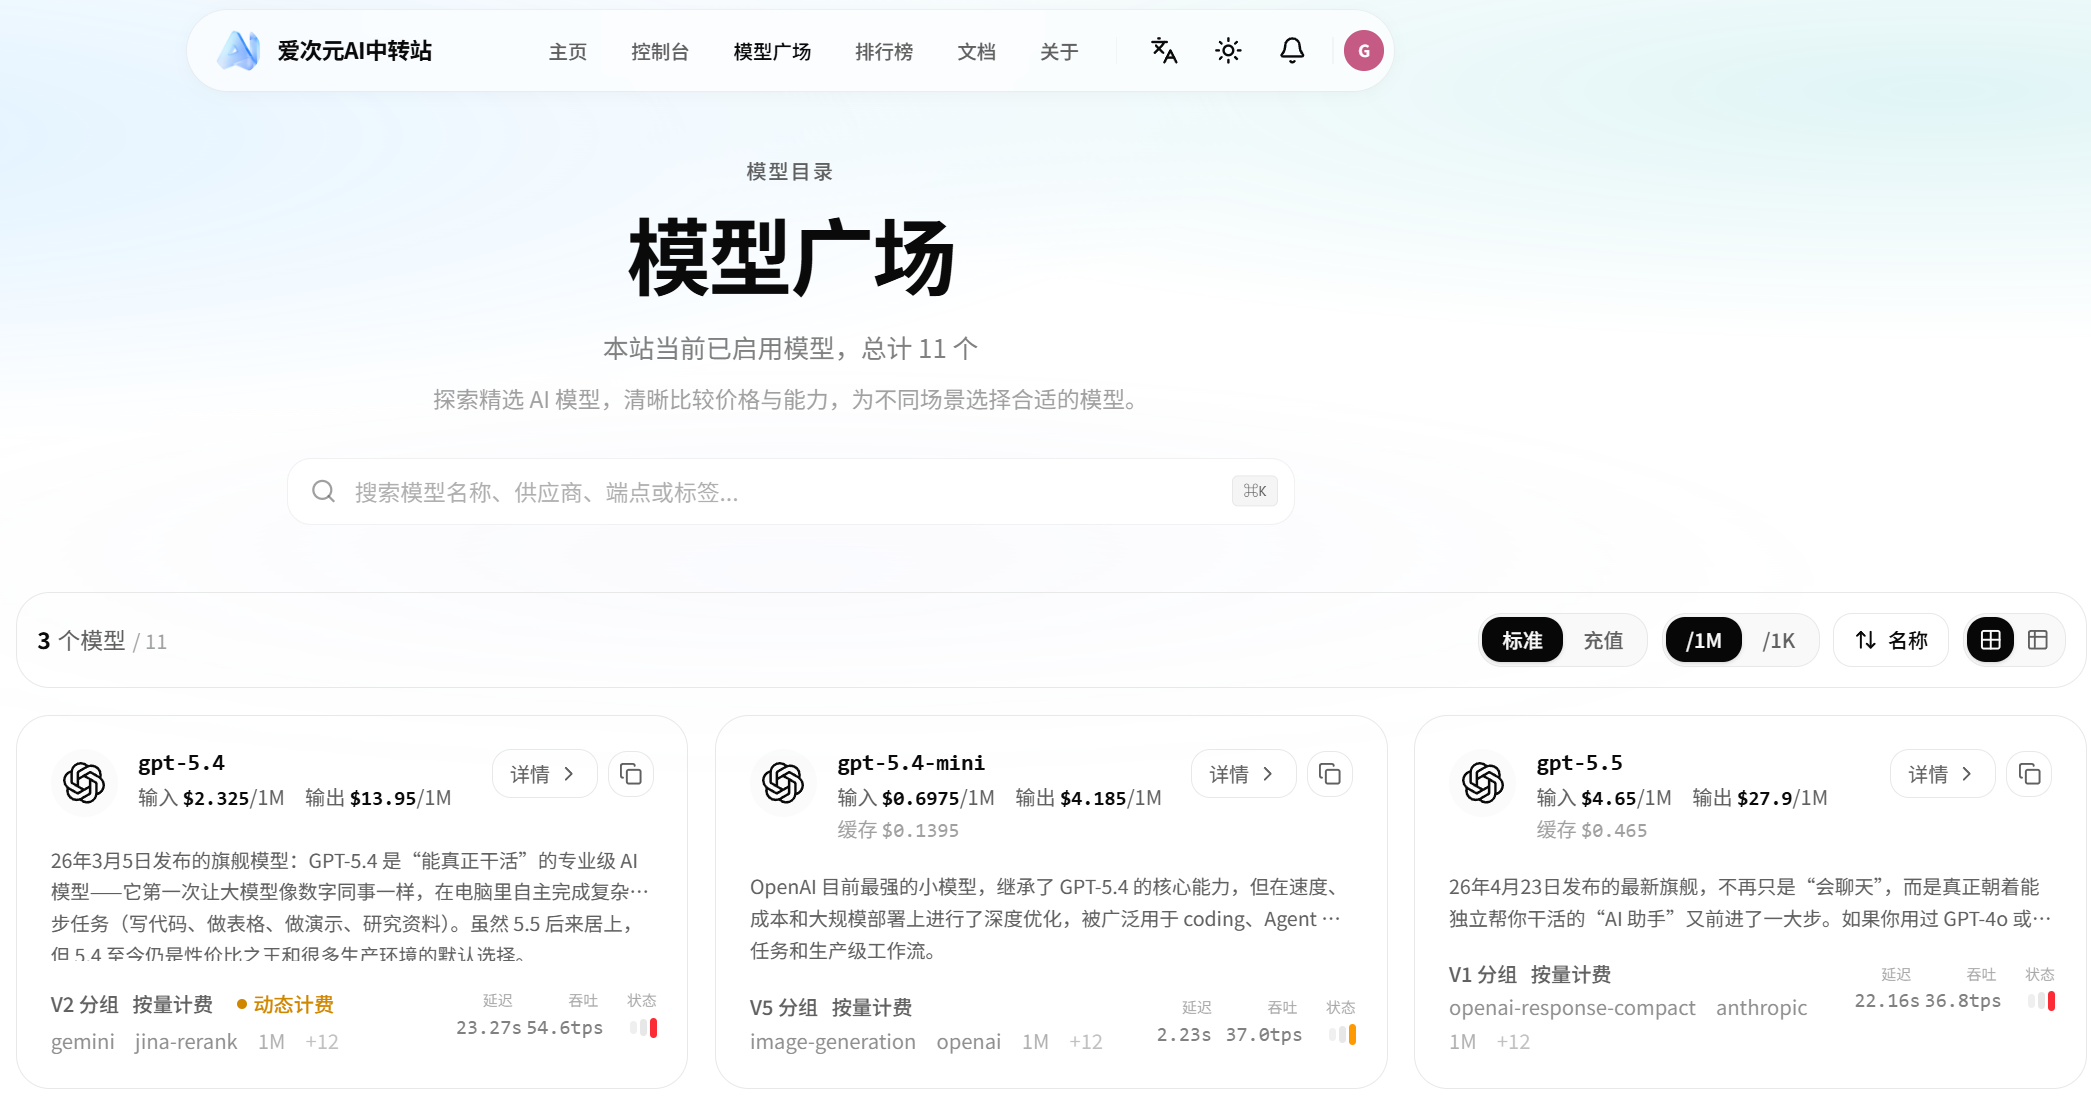The image size is (2091, 1104).
Task: Open the notifications bell
Action: click(1292, 51)
